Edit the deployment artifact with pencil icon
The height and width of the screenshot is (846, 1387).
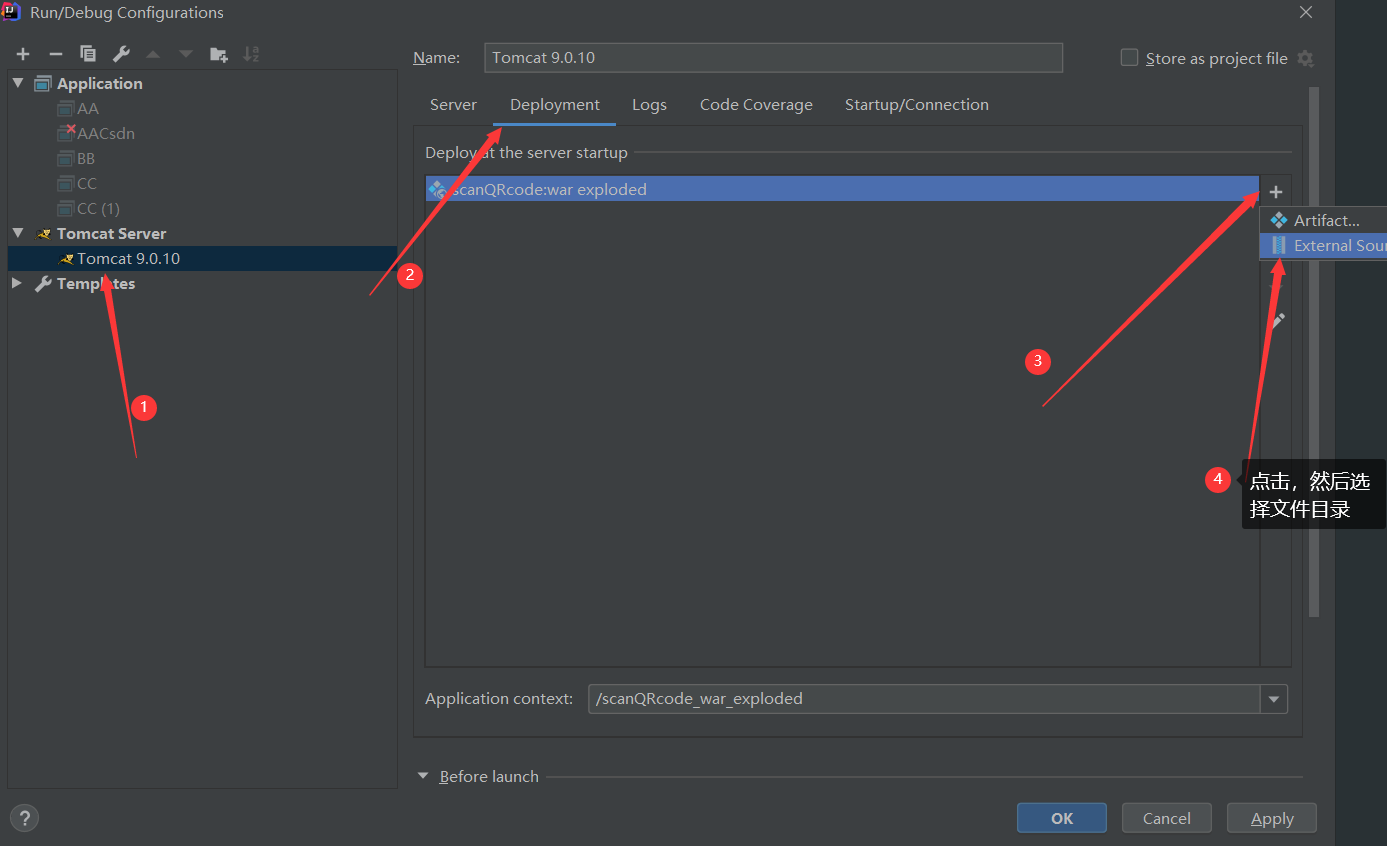[x=1276, y=321]
